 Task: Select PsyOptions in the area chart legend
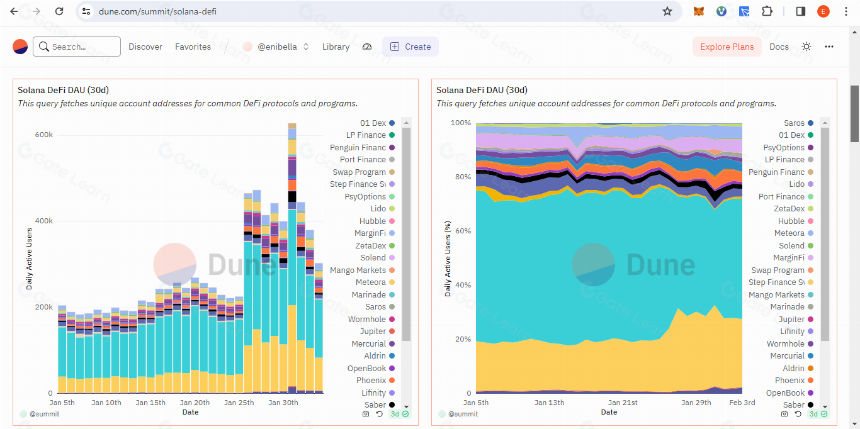coord(789,148)
